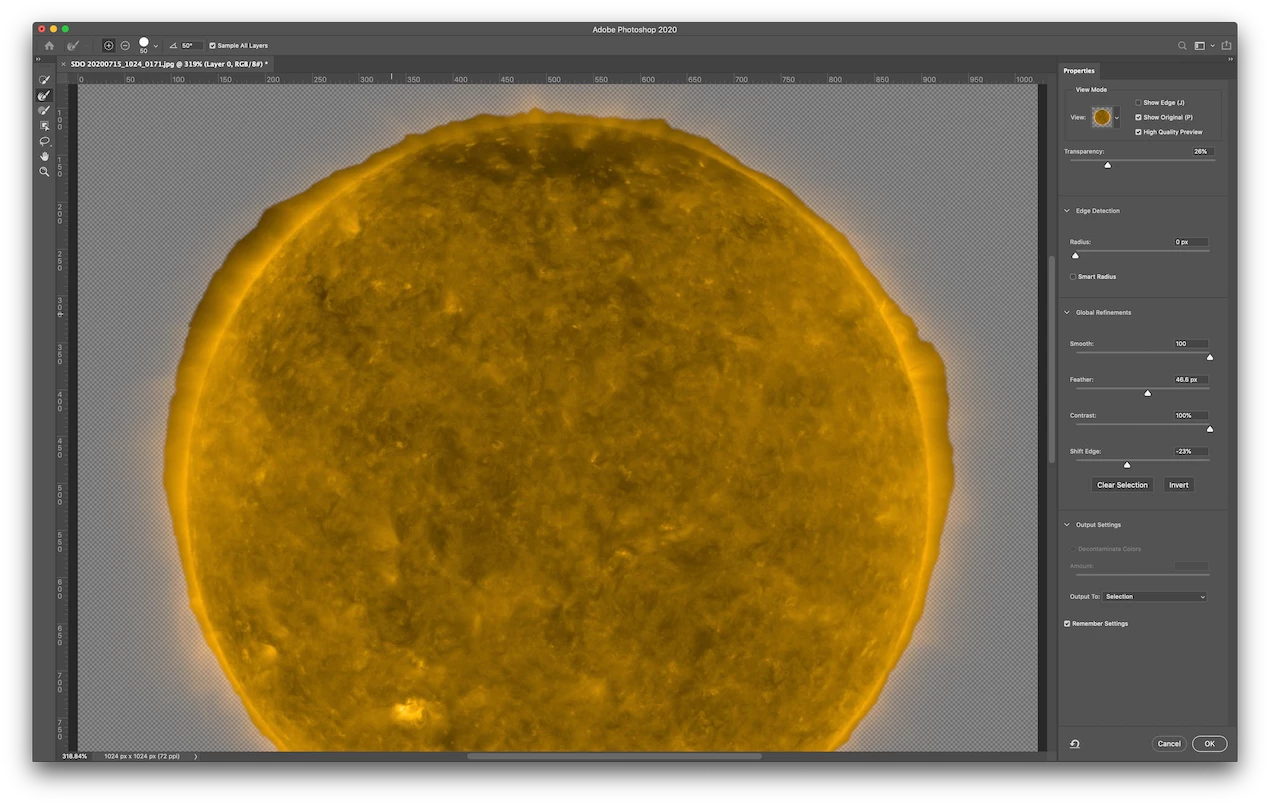Edit the brush angle 50° field
Viewport: 1270px width, 805px height.
[192, 46]
